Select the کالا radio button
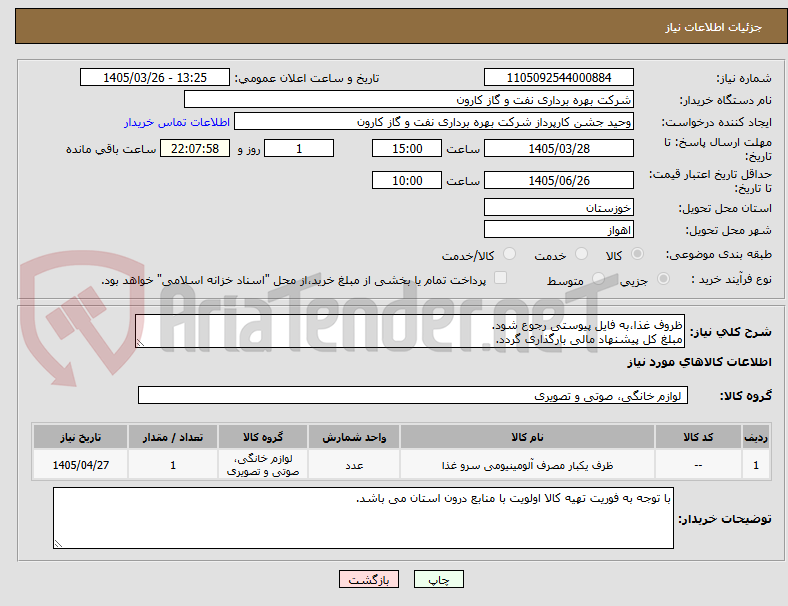Viewport: 788px width, 606px height. tap(637, 254)
